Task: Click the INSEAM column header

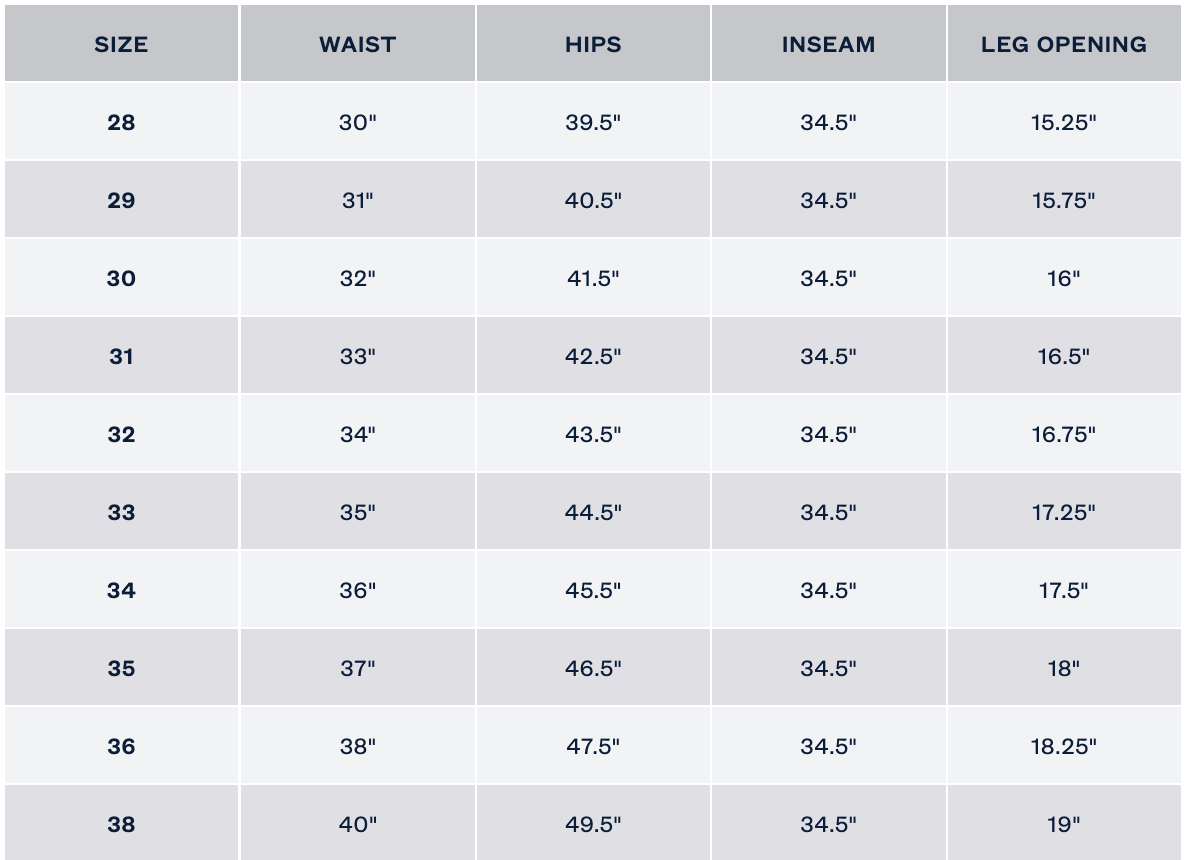Action: pos(828,45)
